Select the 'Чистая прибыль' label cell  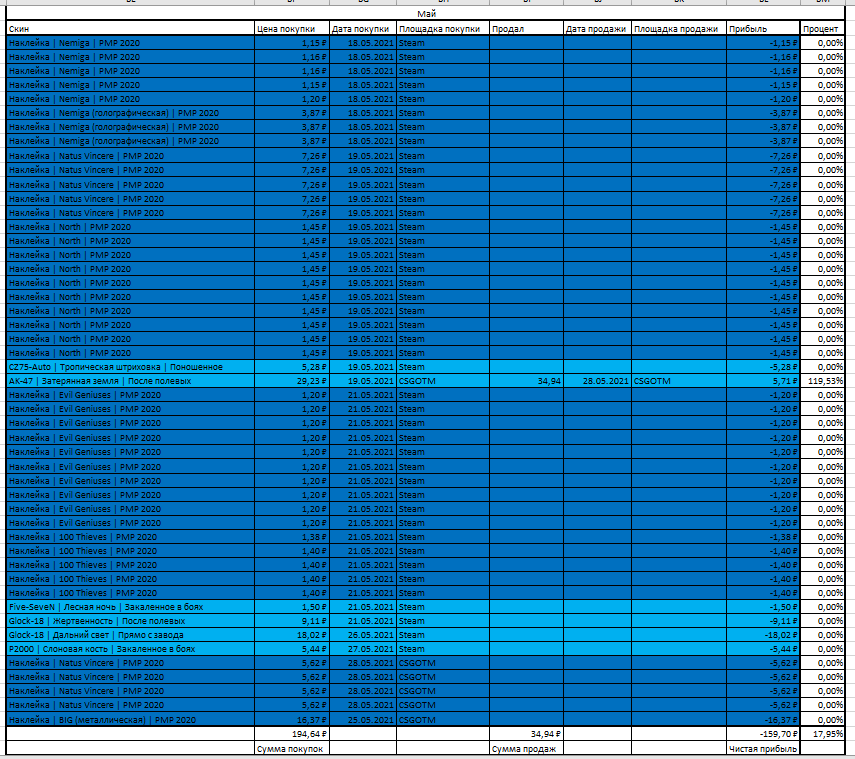pos(763,749)
